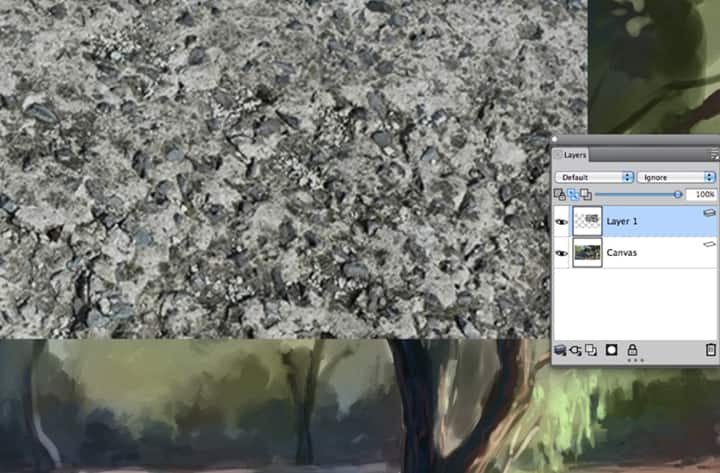
Task: Close the Layers palette with its close dot
Action: pos(554,139)
